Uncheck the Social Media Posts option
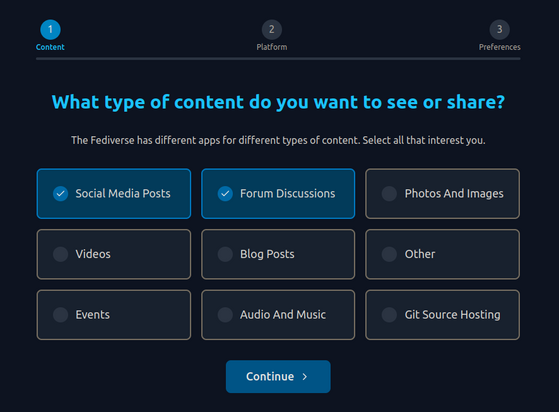Viewport: 559px width, 412px height. [x=114, y=194]
